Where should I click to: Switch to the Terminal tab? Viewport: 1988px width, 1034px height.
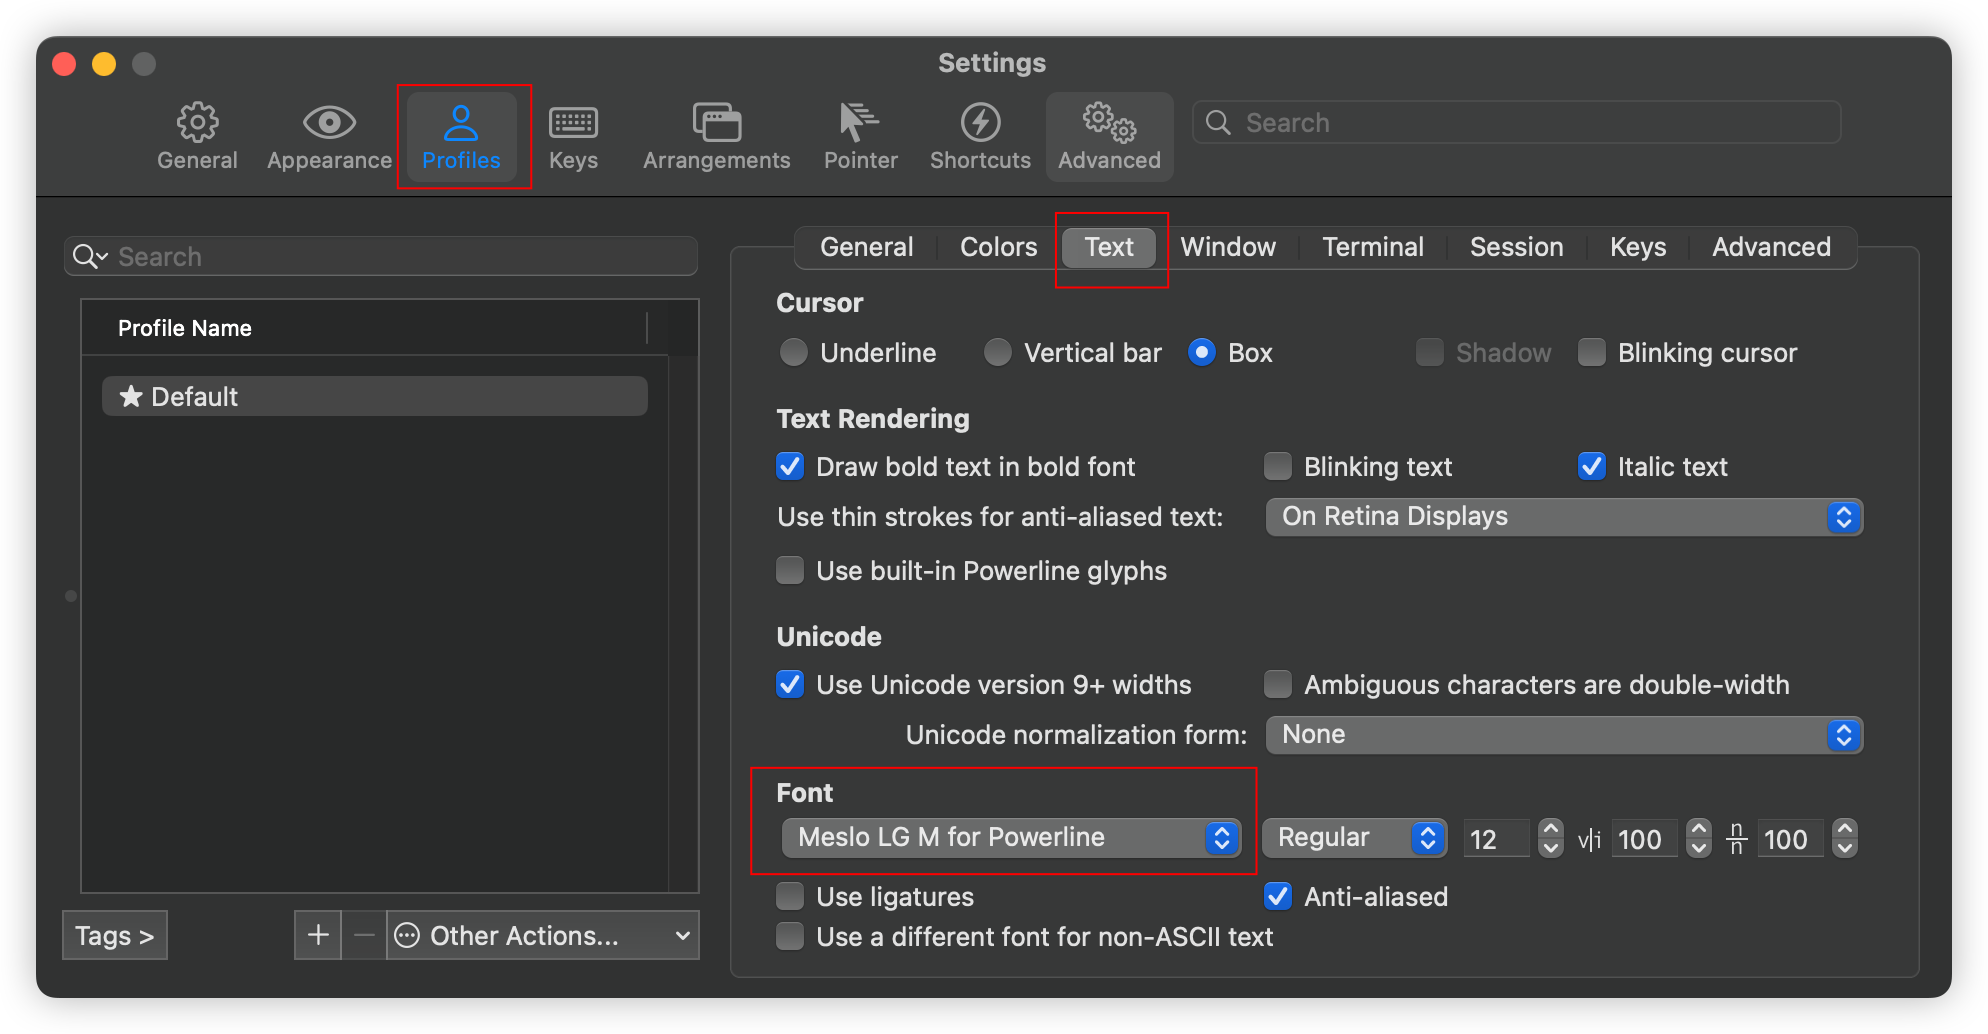pyautogui.click(x=1373, y=247)
